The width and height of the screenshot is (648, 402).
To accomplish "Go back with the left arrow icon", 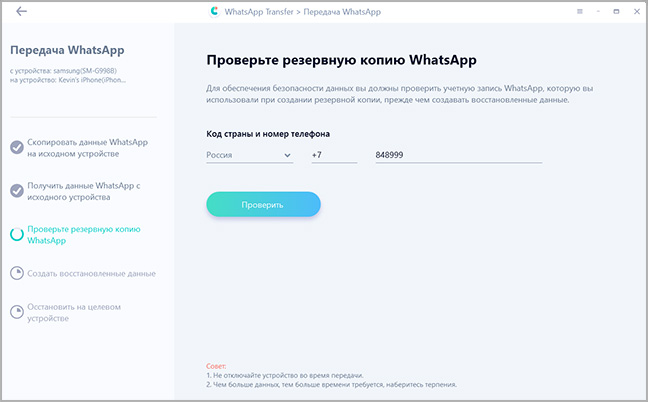I will pyautogui.click(x=21, y=11).
